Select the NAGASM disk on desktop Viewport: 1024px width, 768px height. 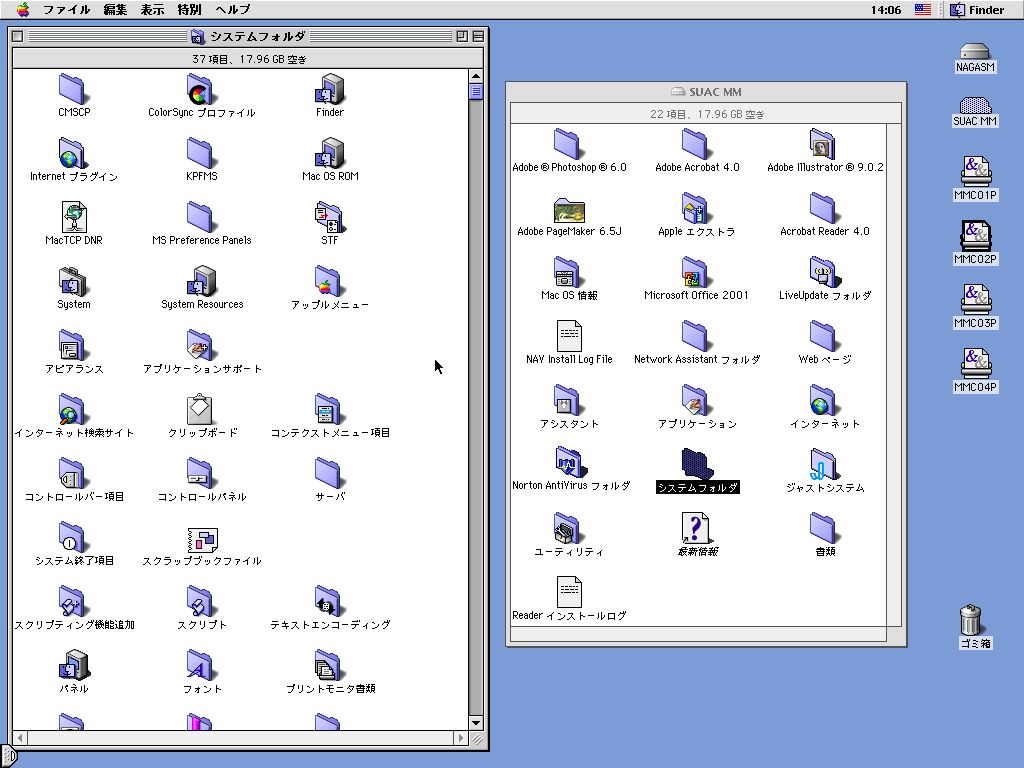(x=974, y=52)
